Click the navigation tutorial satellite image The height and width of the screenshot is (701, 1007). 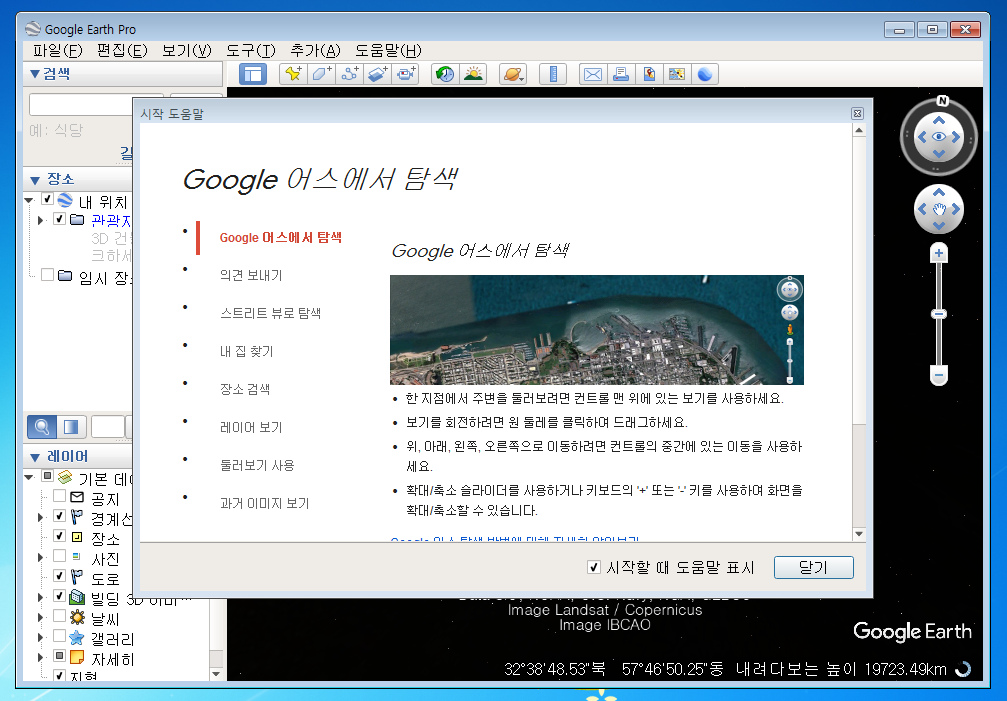click(597, 330)
